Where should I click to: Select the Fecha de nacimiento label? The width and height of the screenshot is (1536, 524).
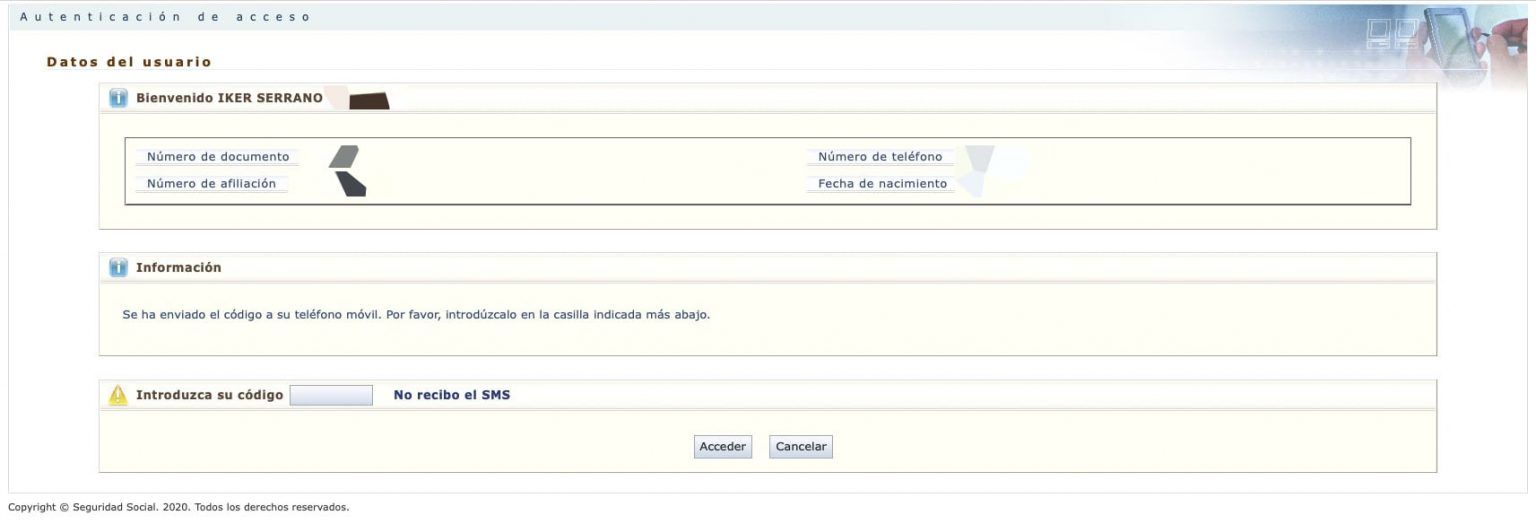[x=882, y=184]
